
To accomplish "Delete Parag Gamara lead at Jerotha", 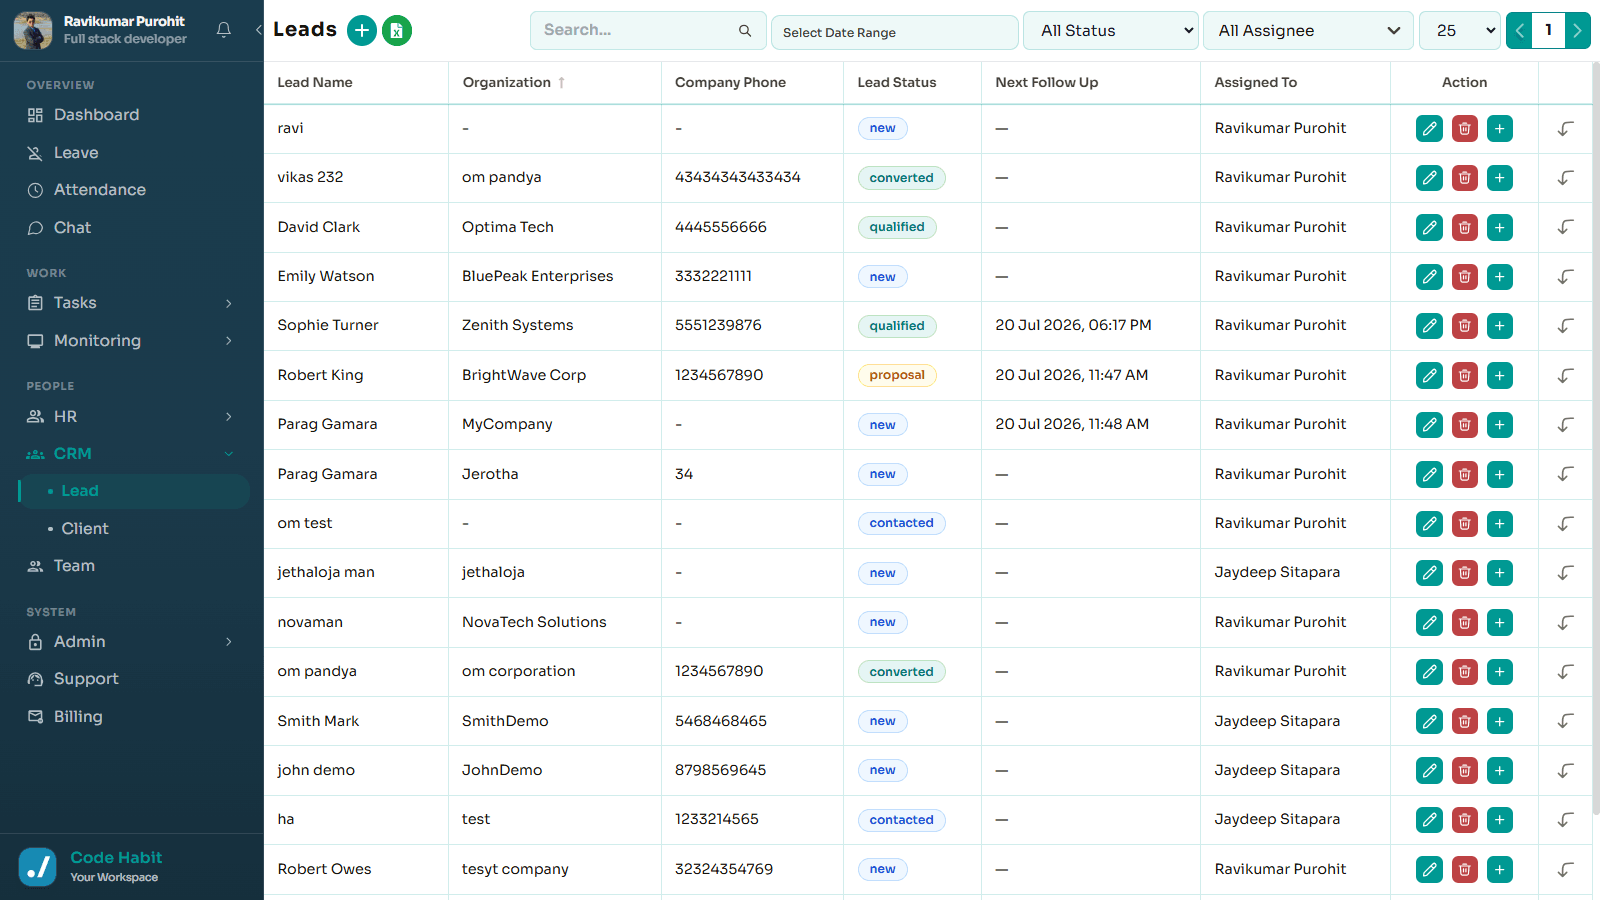I will [x=1465, y=475].
